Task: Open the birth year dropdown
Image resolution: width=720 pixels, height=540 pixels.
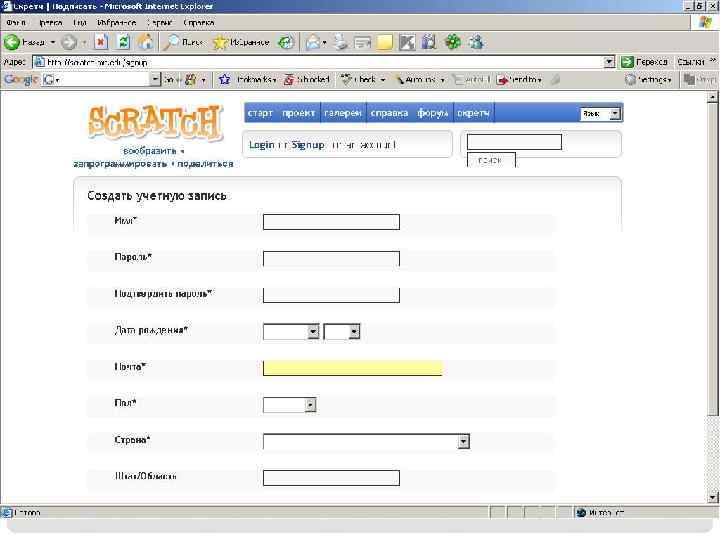Action: tap(354, 331)
